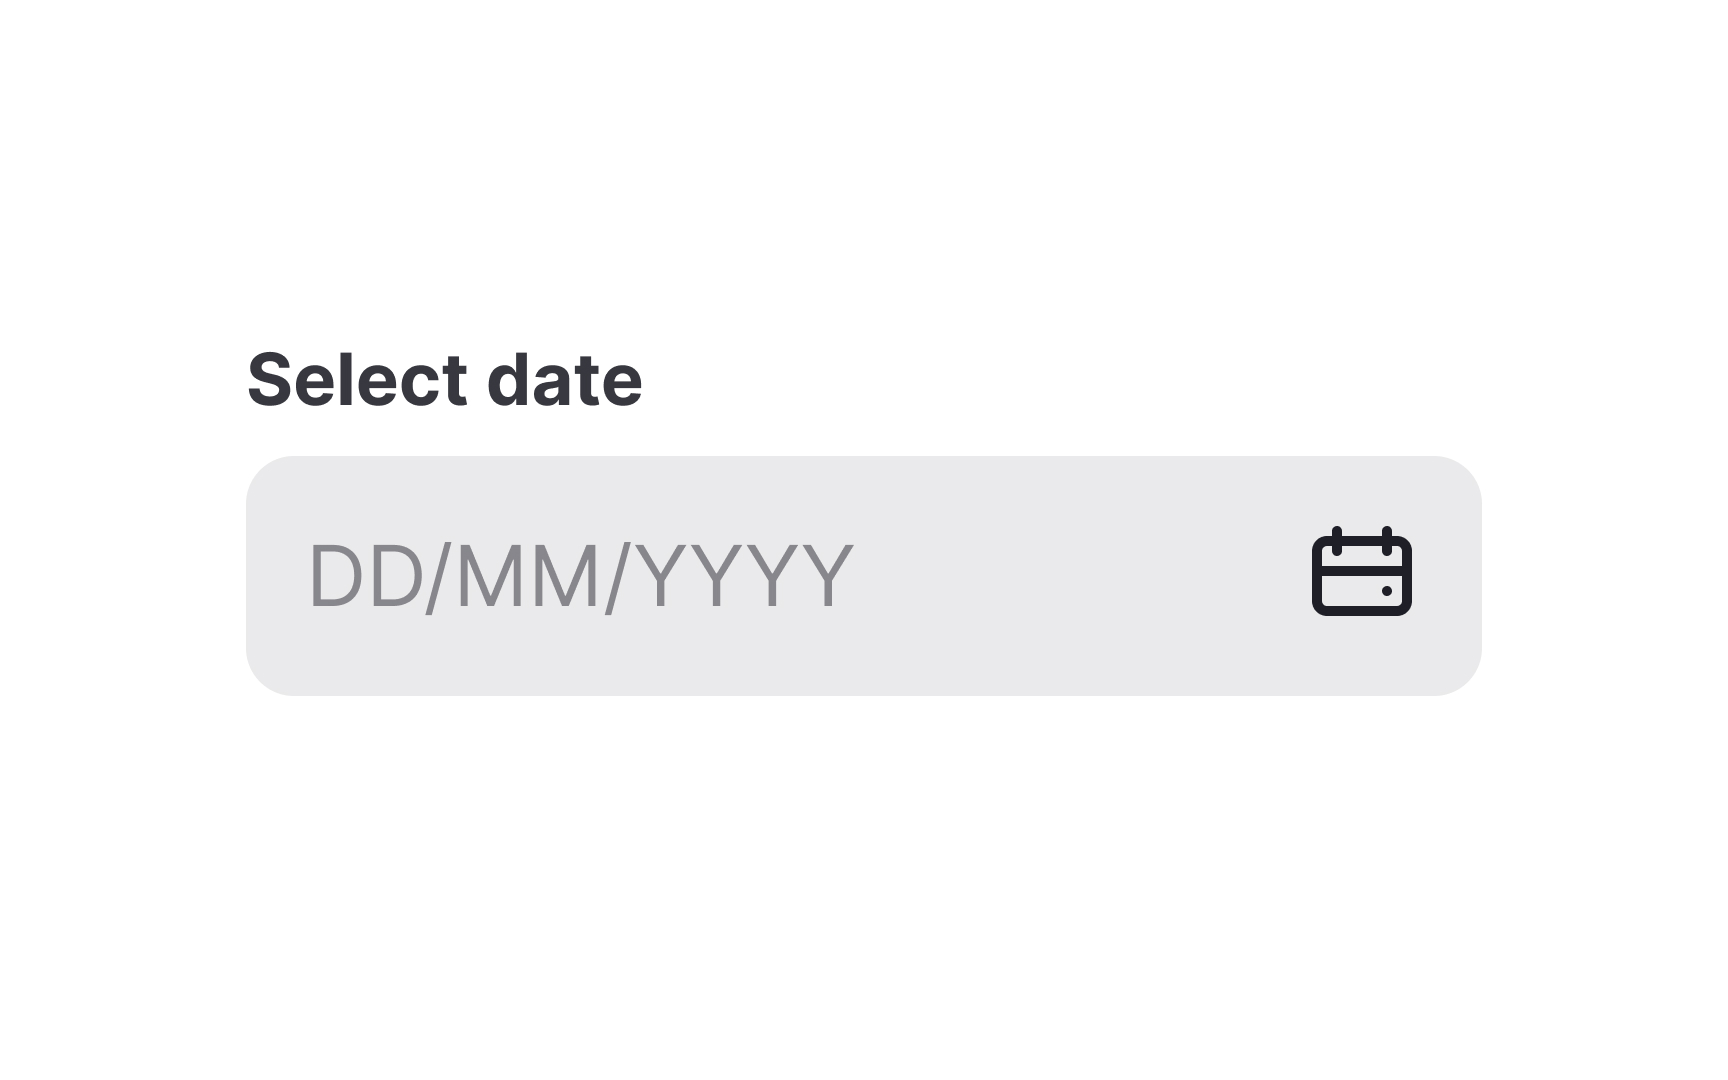Click the YYYY portion of the placeholder

coord(745,573)
